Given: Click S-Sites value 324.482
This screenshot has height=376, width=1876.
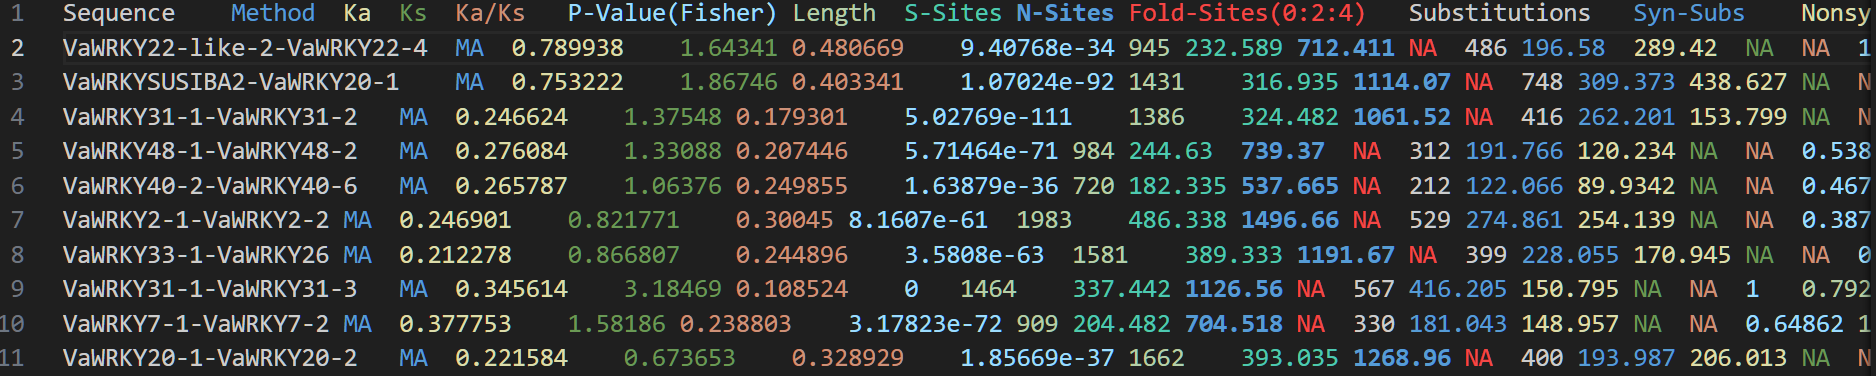Looking at the screenshot, I should [1290, 117].
